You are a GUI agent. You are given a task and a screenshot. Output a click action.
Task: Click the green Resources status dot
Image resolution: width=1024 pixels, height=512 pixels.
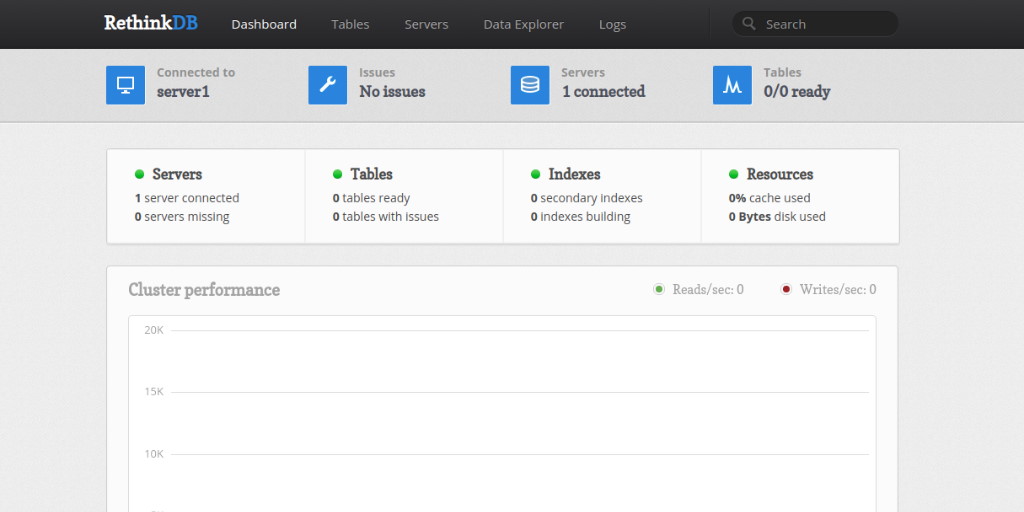pos(733,174)
